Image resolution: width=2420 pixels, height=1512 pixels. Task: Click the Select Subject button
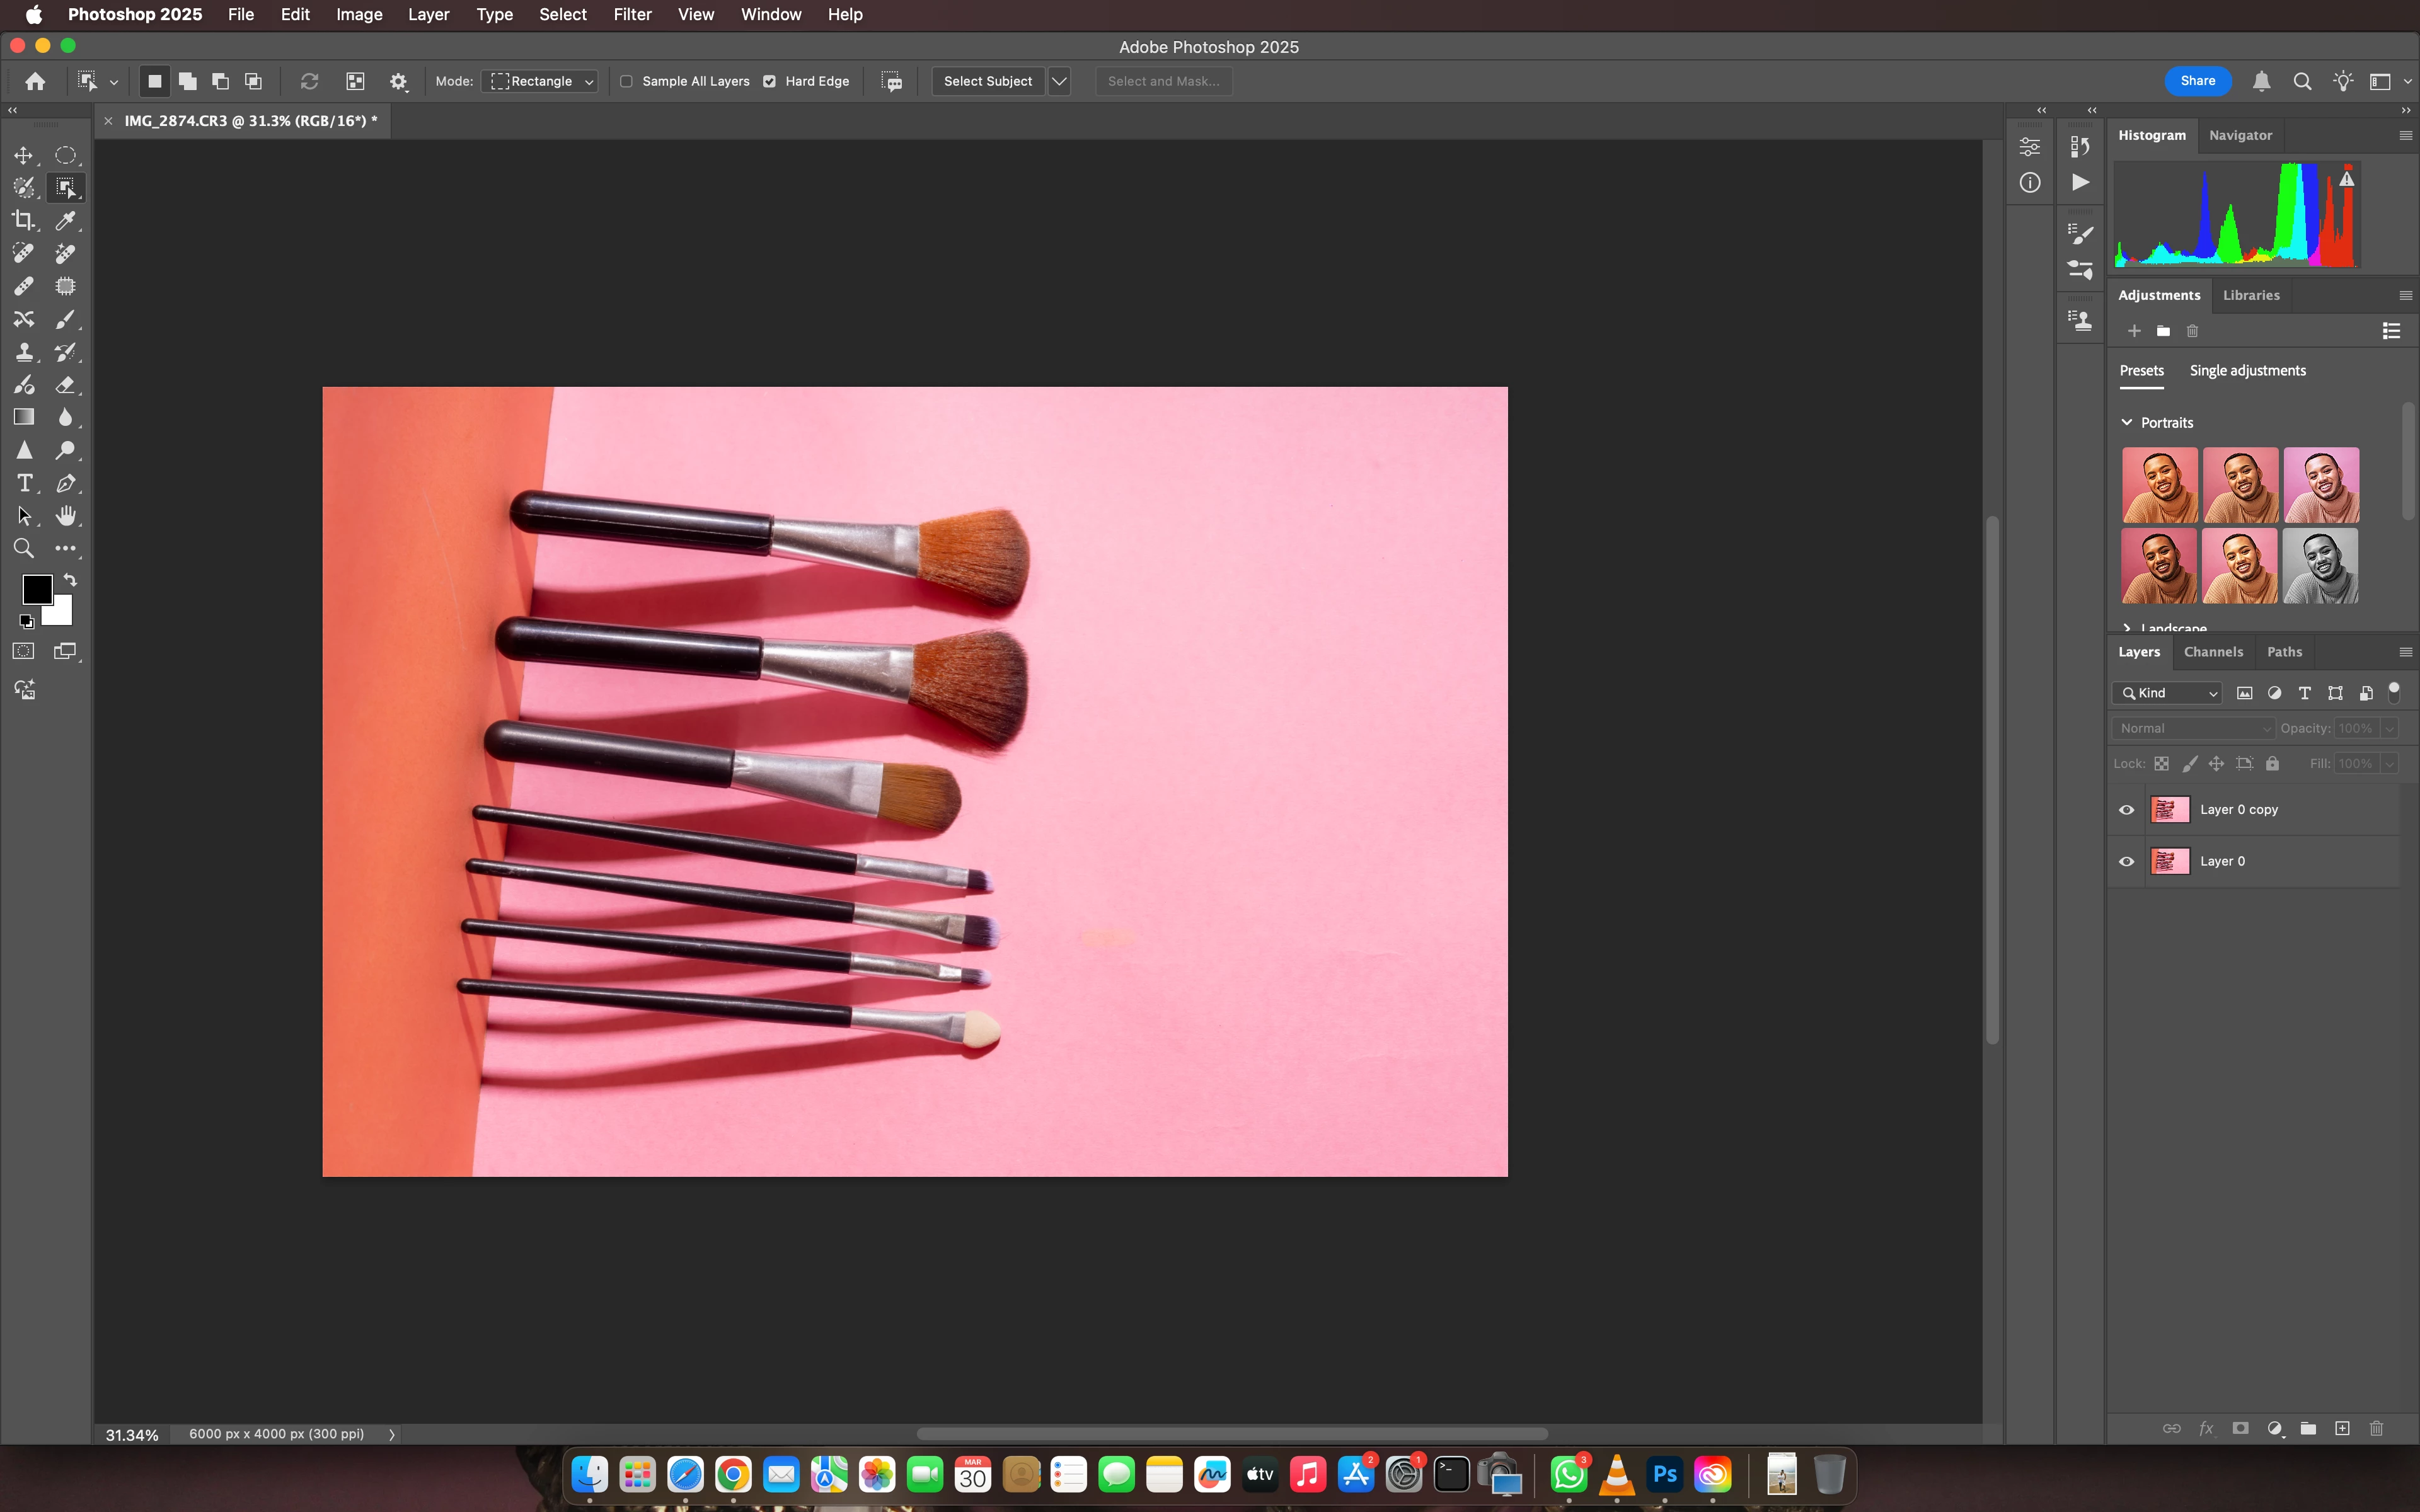pyautogui.click(x=987, y=81)
